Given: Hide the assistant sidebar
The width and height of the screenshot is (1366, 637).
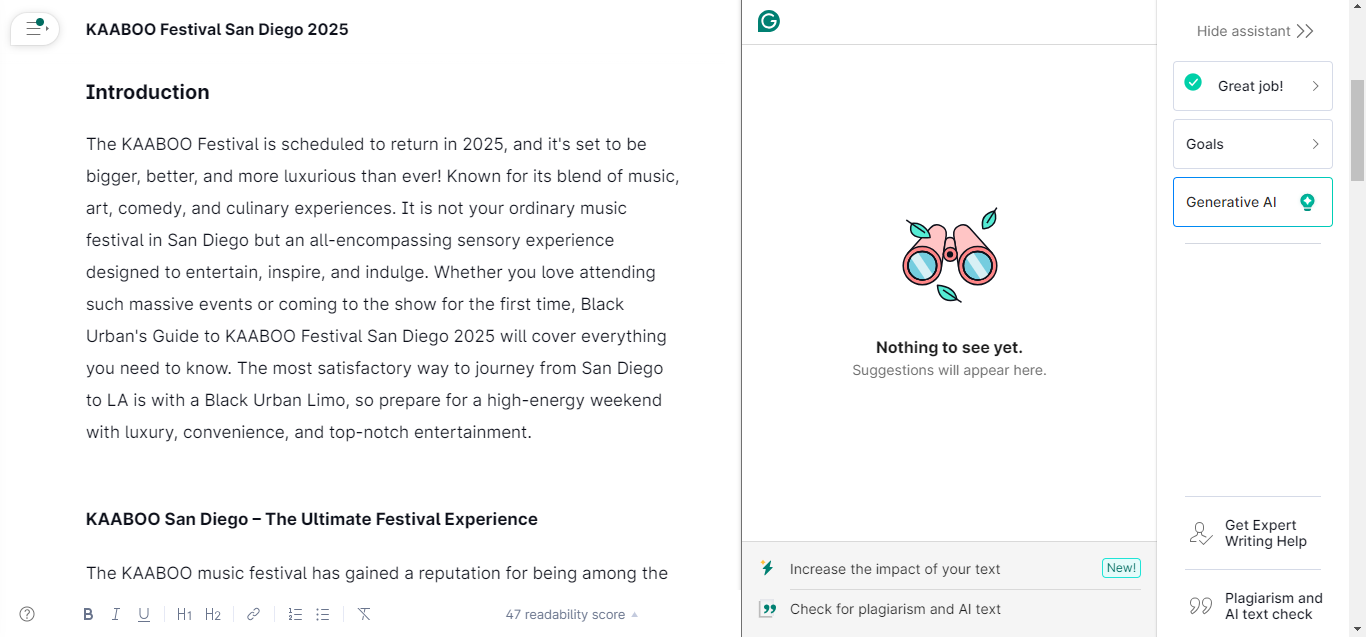Looking at the screenshot, I should pyautogui.click(x=1255, y=31).
